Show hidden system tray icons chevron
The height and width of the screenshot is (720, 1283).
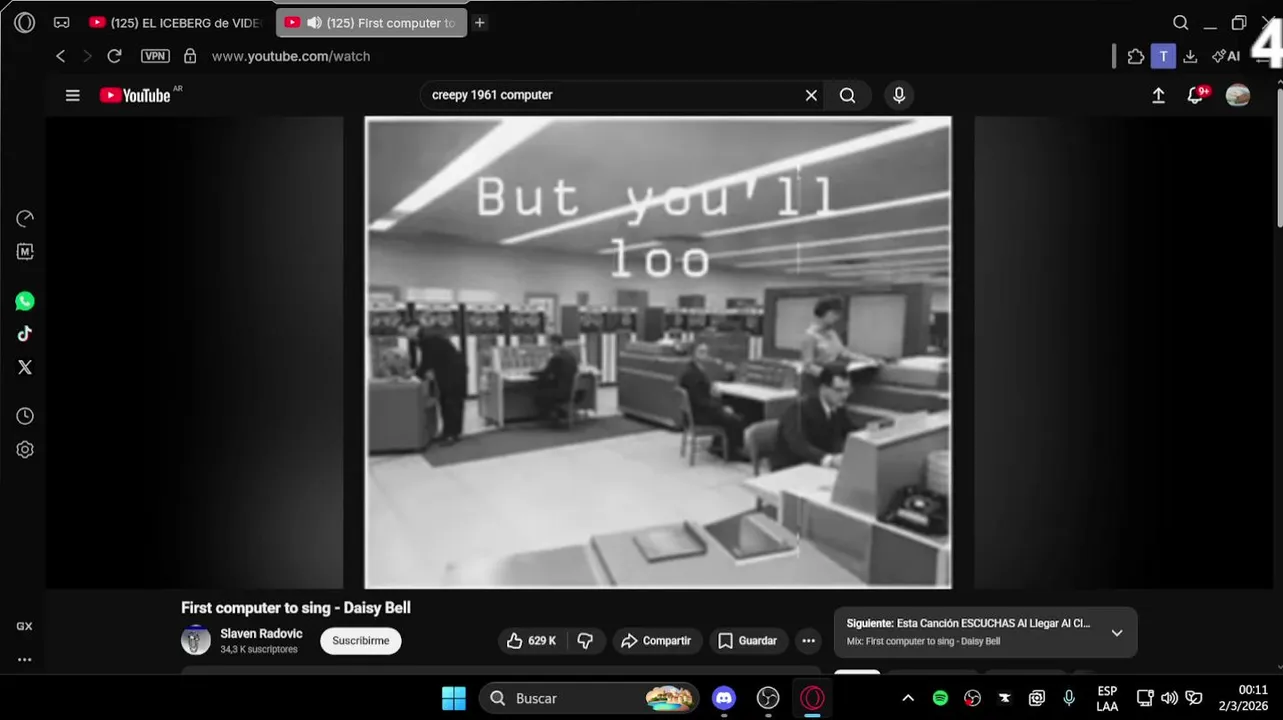tap(908, 698)
